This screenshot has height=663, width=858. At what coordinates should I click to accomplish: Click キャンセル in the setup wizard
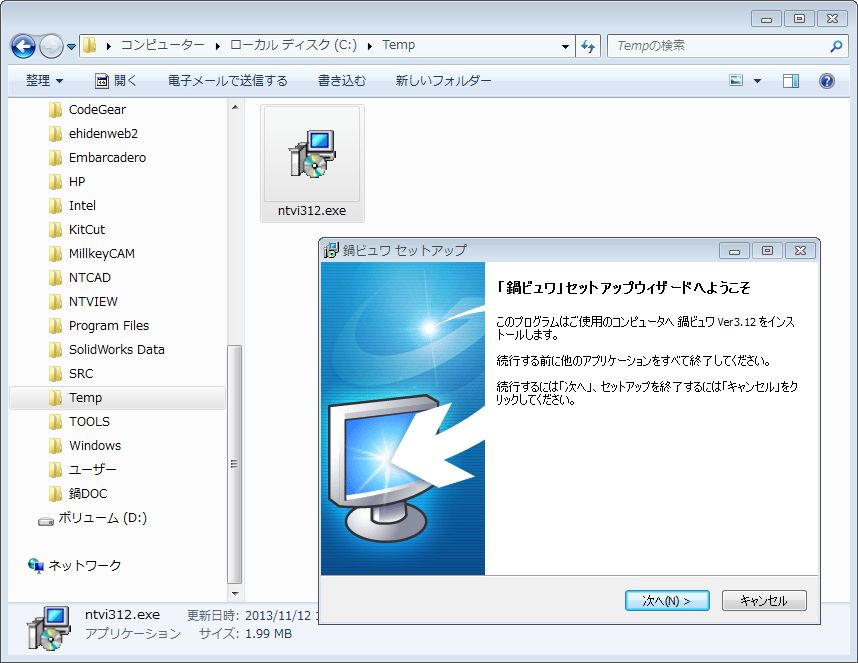(x=764, y=601)
